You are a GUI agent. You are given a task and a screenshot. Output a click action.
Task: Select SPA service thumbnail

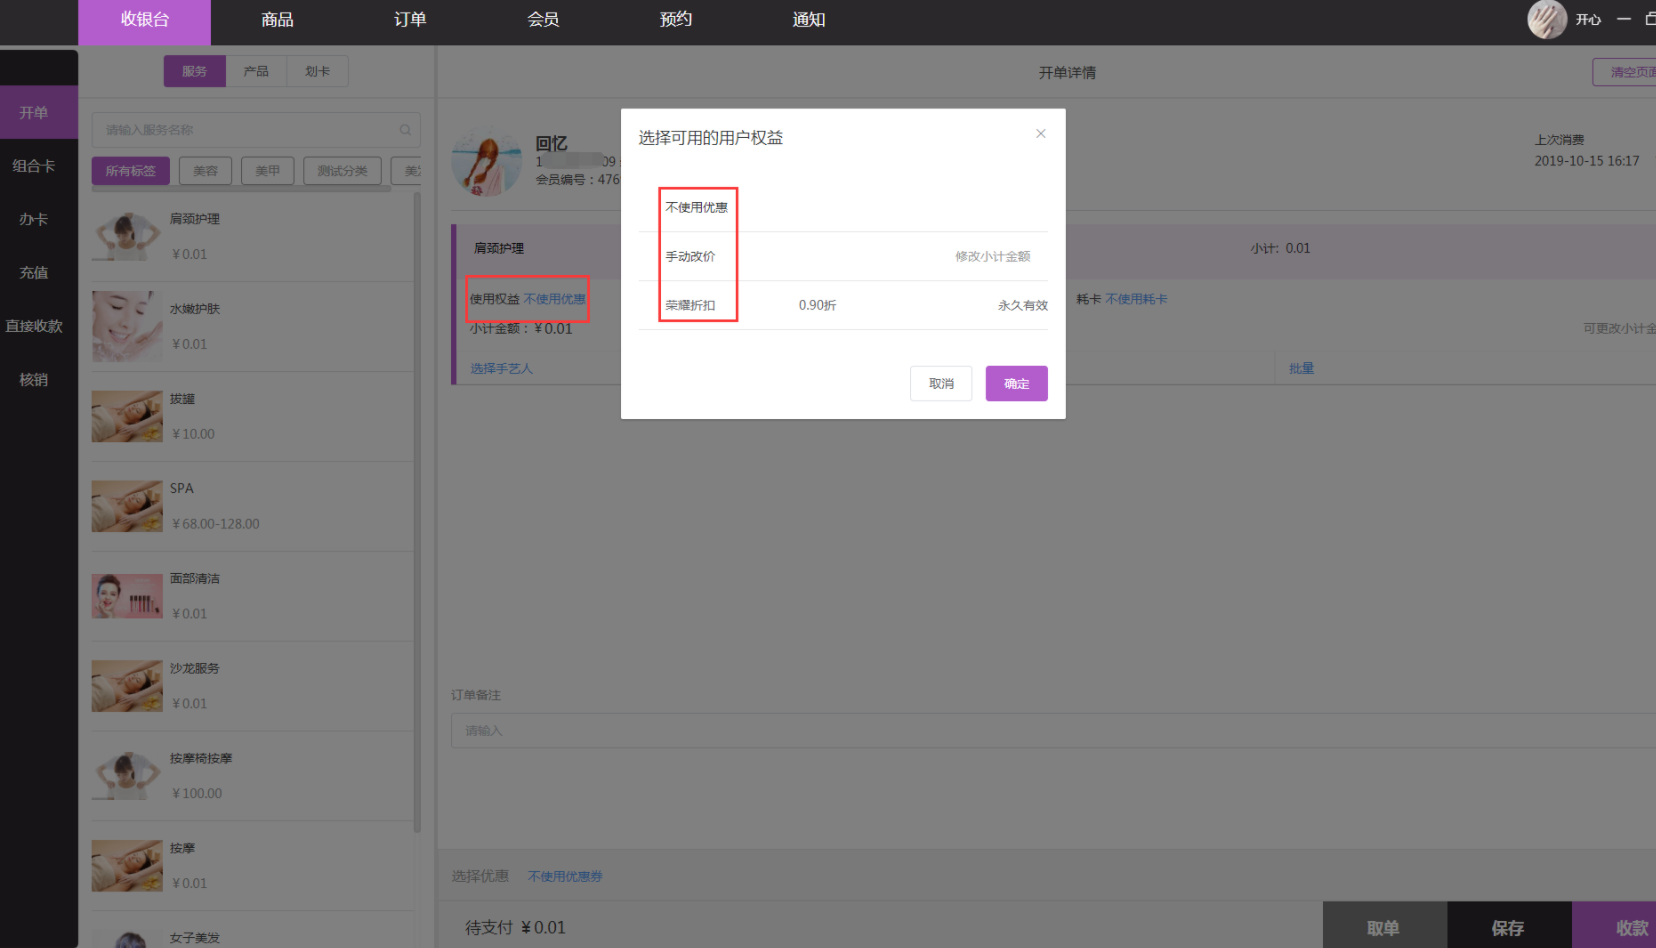[127, 506]
